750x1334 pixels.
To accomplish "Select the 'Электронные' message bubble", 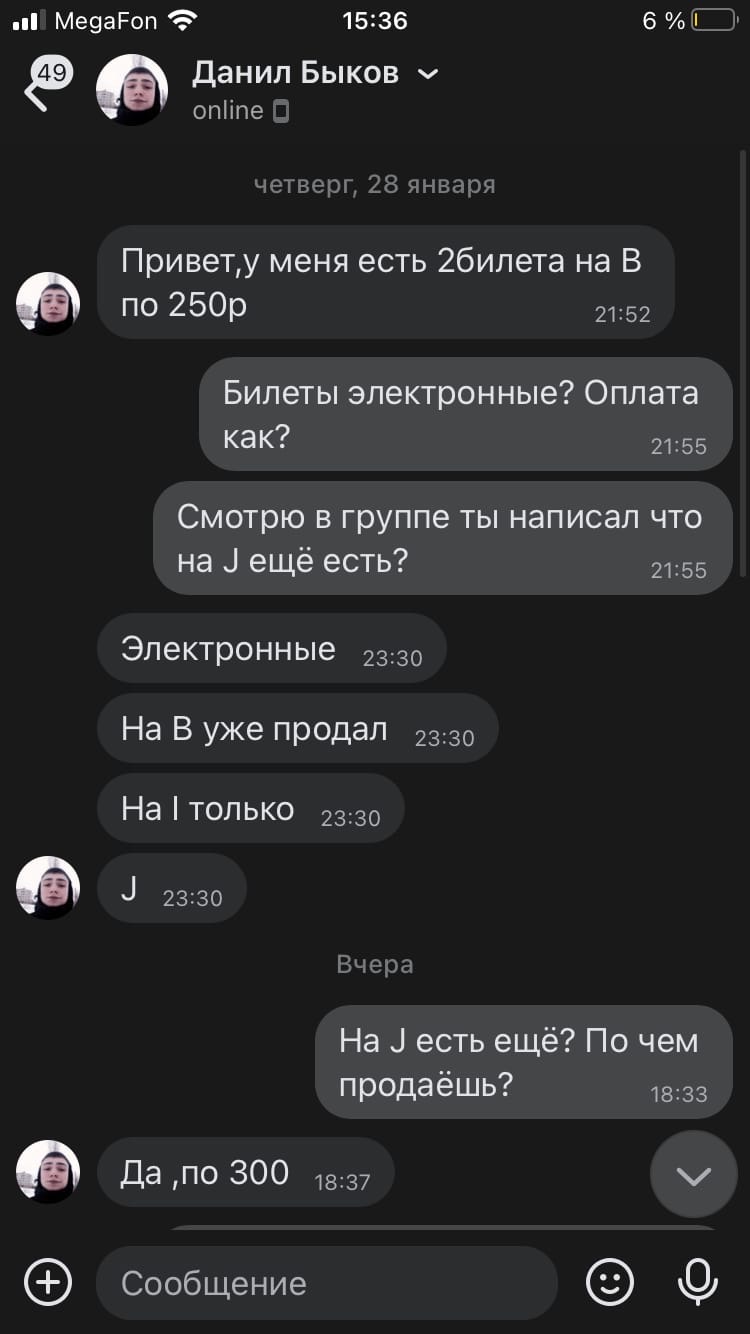I will (x=271, y=649).
